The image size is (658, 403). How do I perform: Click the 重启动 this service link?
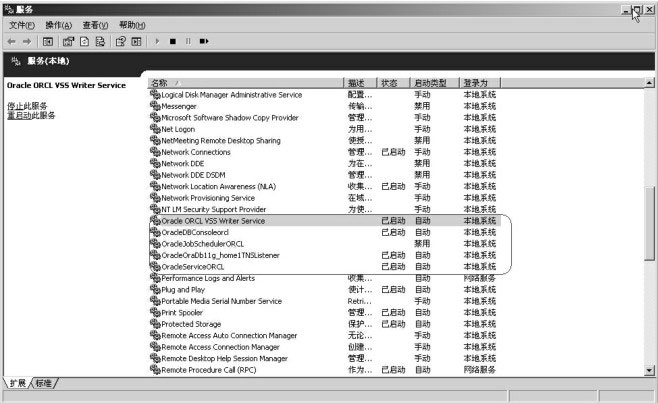19,115
